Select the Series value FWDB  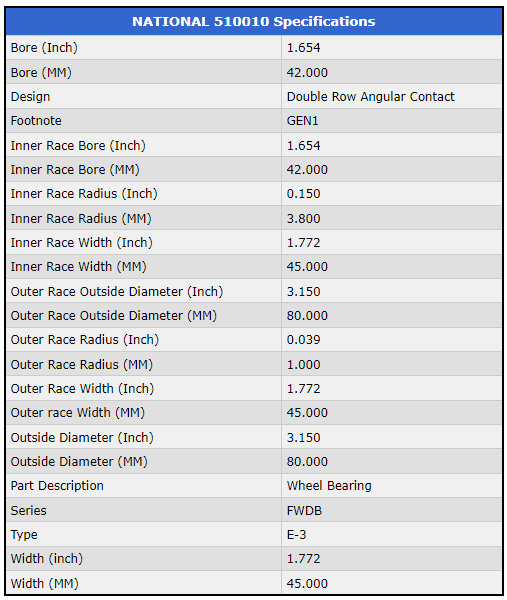pos(304,510)
